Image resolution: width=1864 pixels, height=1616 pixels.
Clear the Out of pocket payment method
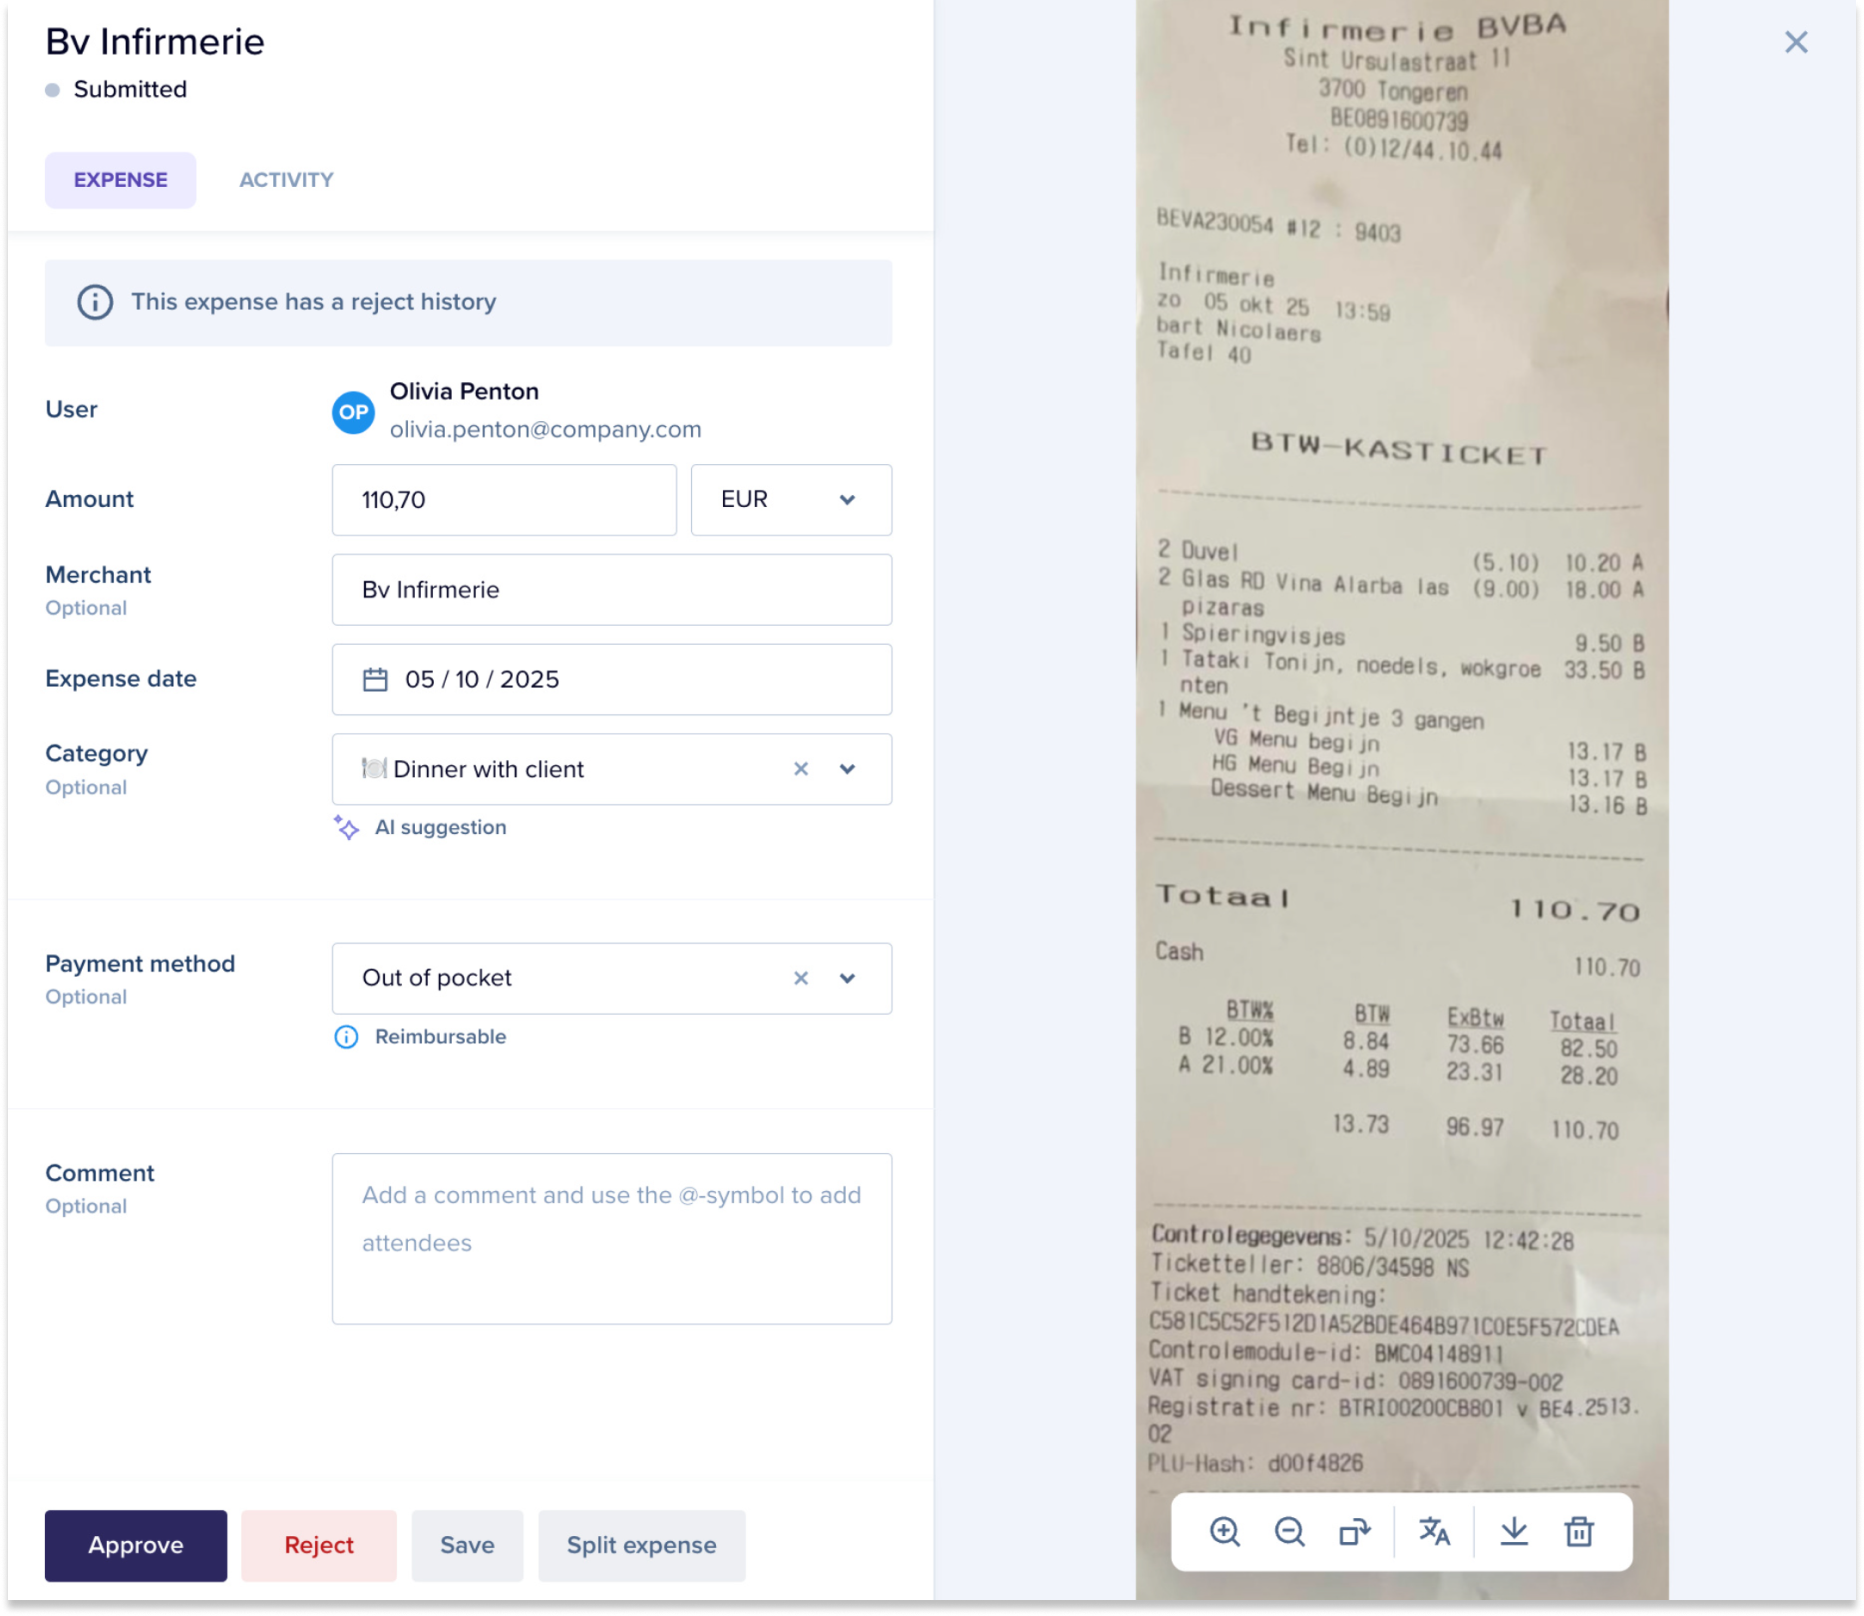pos(801,978)
